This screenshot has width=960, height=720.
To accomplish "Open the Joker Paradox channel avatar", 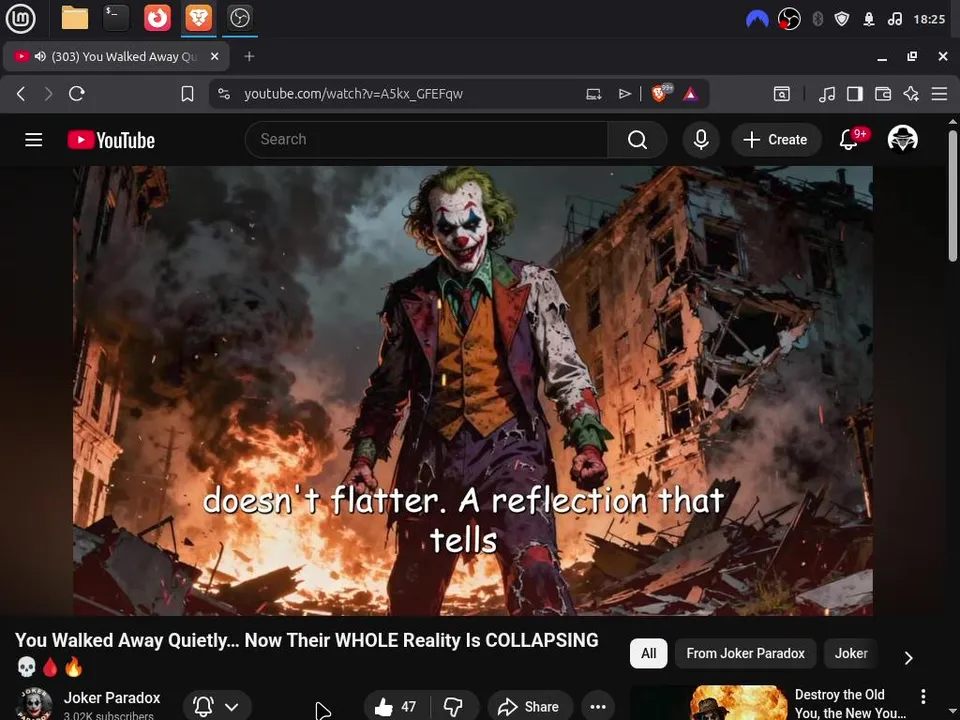I will coord(34,704).
